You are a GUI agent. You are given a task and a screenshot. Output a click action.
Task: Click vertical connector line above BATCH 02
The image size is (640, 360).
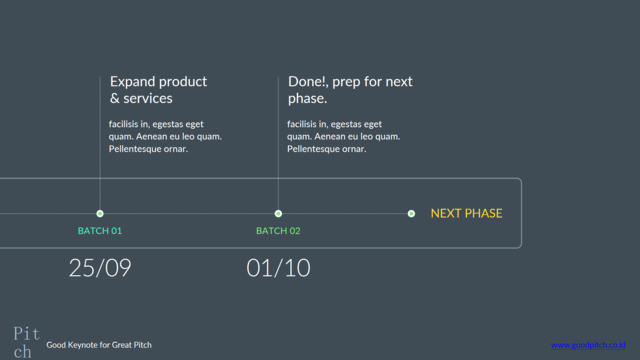click(x=278, y=143)
